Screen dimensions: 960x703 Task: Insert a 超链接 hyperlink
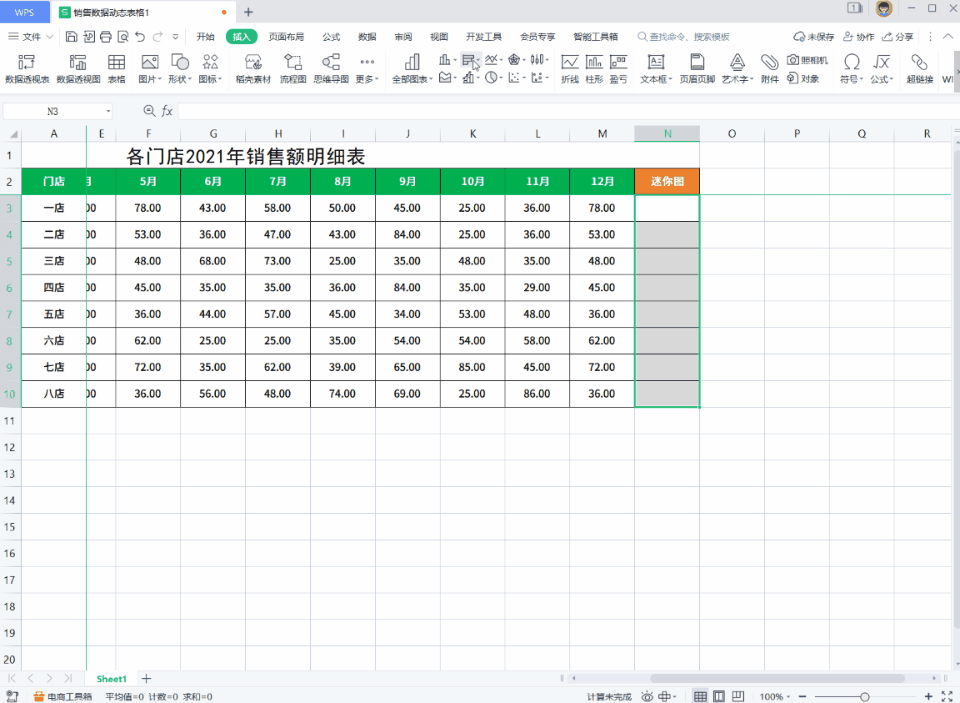[919, 68]
